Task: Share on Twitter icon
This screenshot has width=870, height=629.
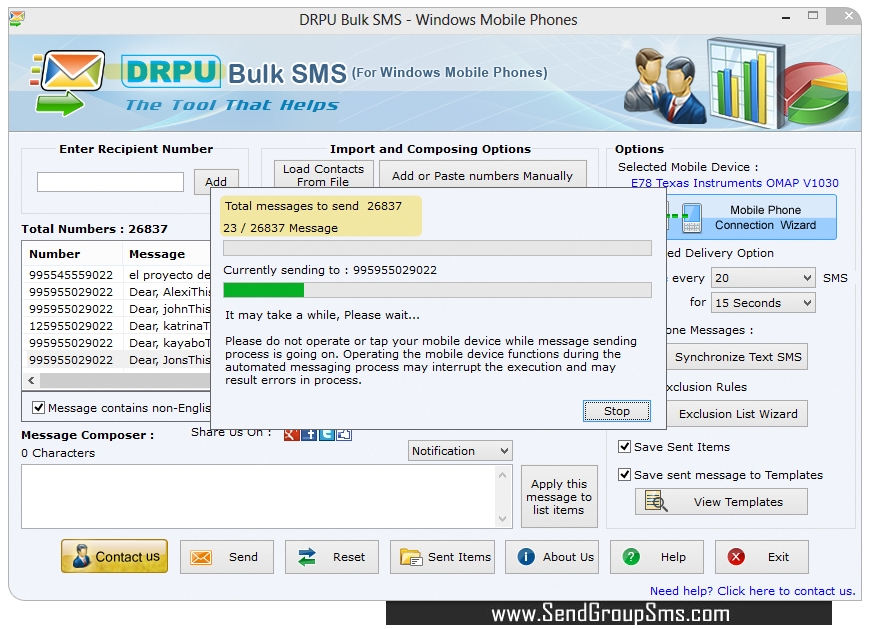Action: click(x=327, y=435)
